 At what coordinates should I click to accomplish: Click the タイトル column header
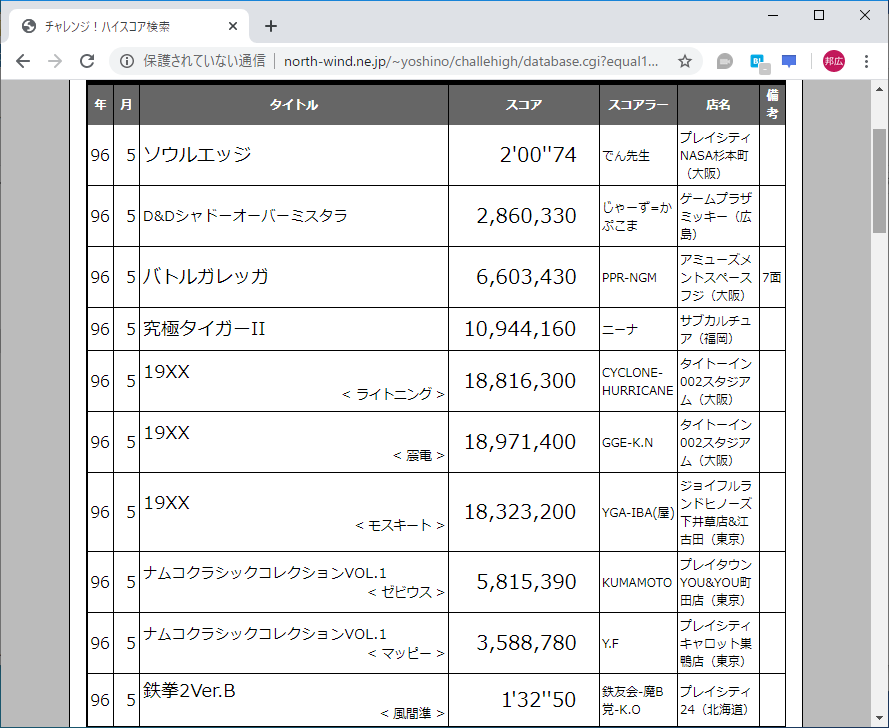[294, 104]
